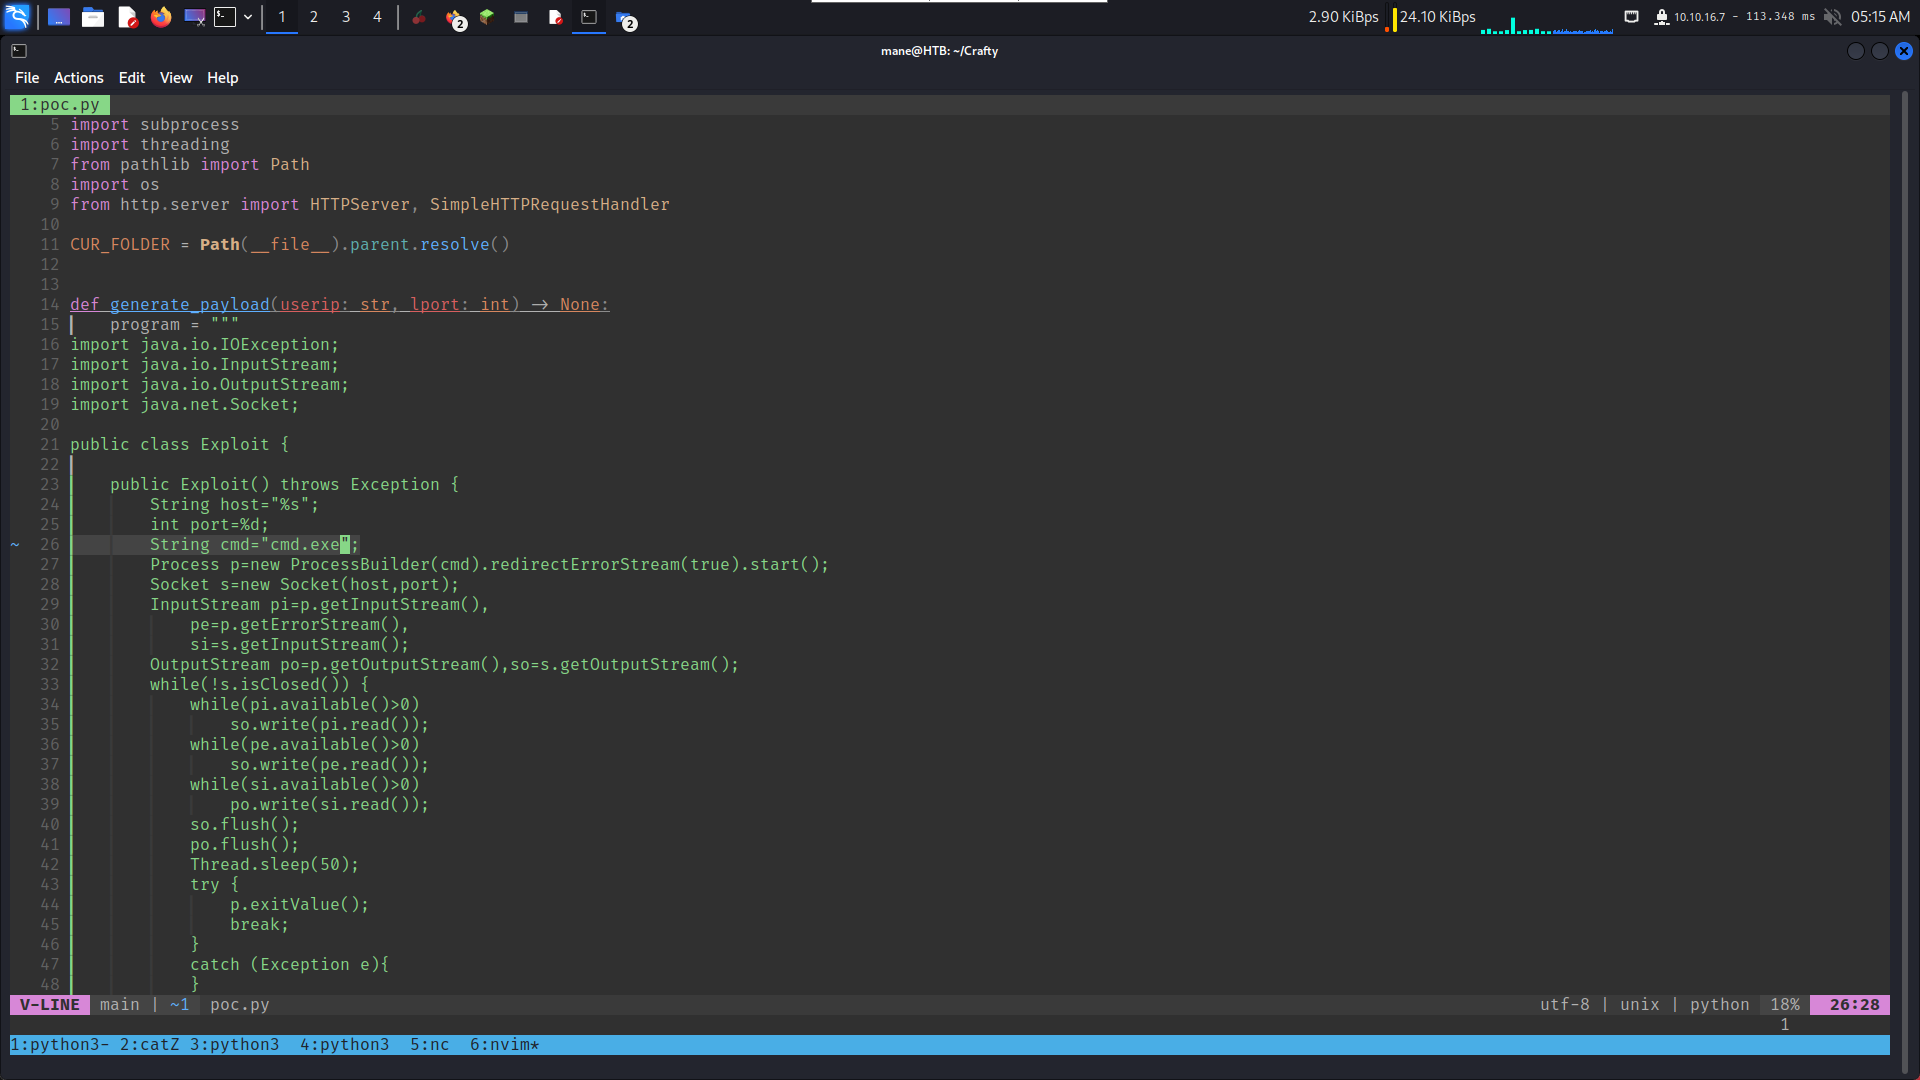
Task: Open the Kali Linux applications menu
Action: (18, 17)
